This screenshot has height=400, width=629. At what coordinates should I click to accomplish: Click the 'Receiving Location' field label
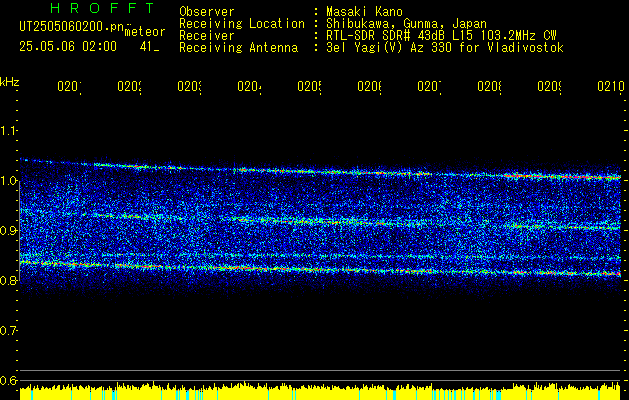[x=242, y=24]
